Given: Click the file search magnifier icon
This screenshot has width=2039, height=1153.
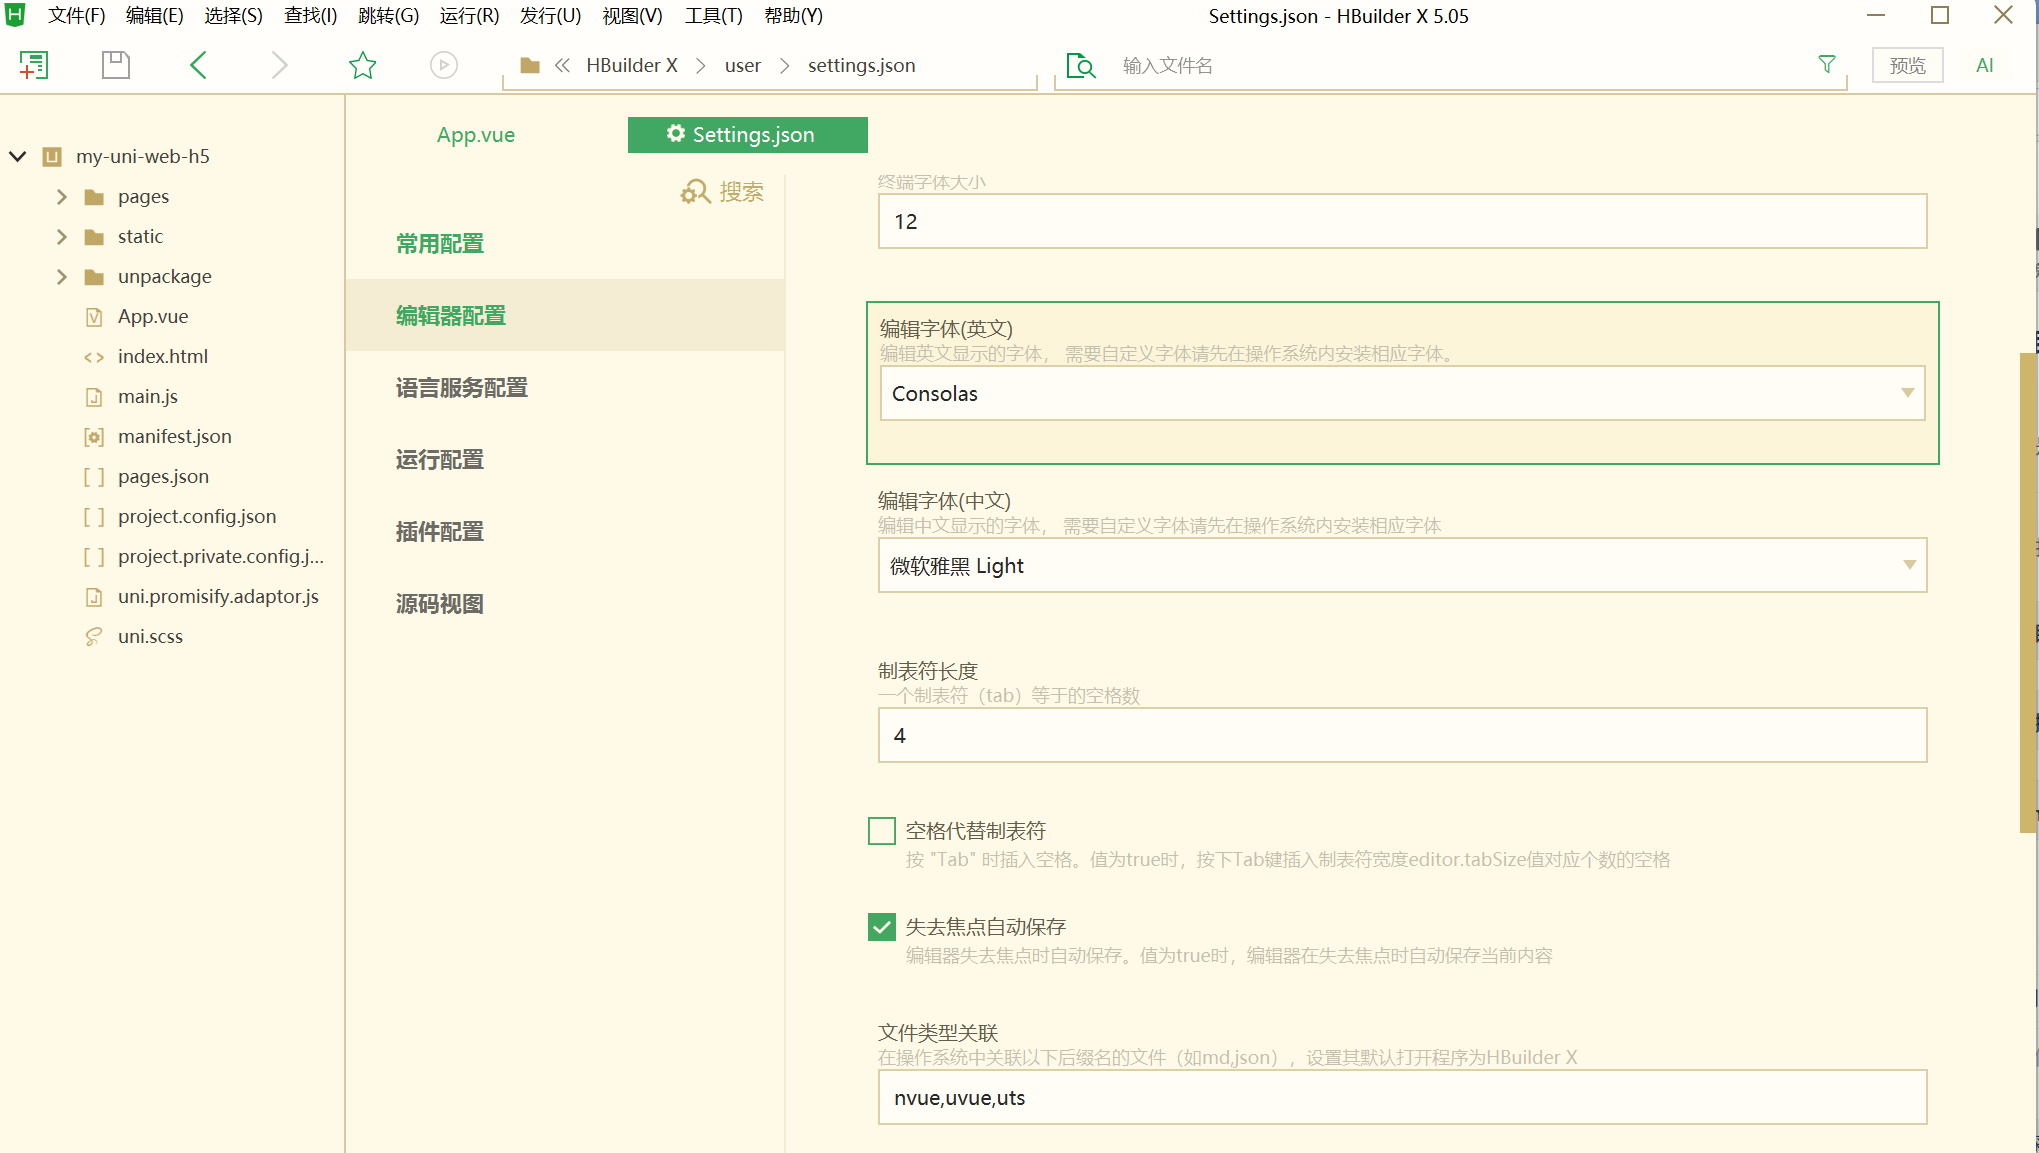Looking at the screenshot, I should 1080,66.
